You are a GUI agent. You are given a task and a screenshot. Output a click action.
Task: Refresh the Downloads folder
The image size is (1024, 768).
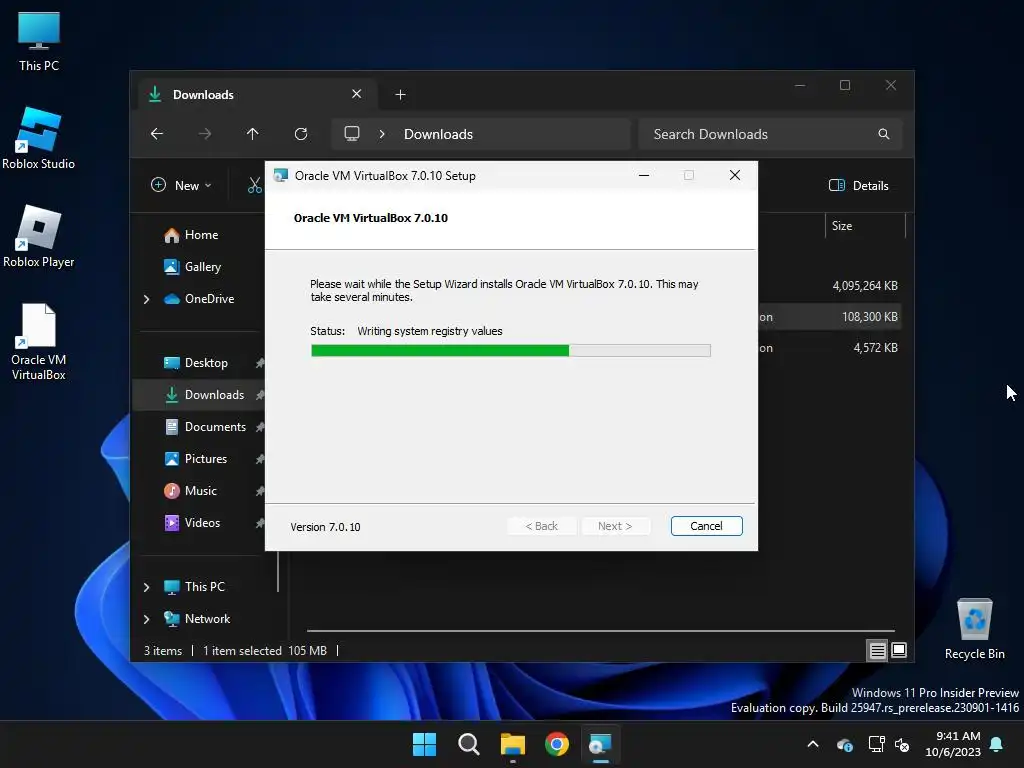click(301, 134)
